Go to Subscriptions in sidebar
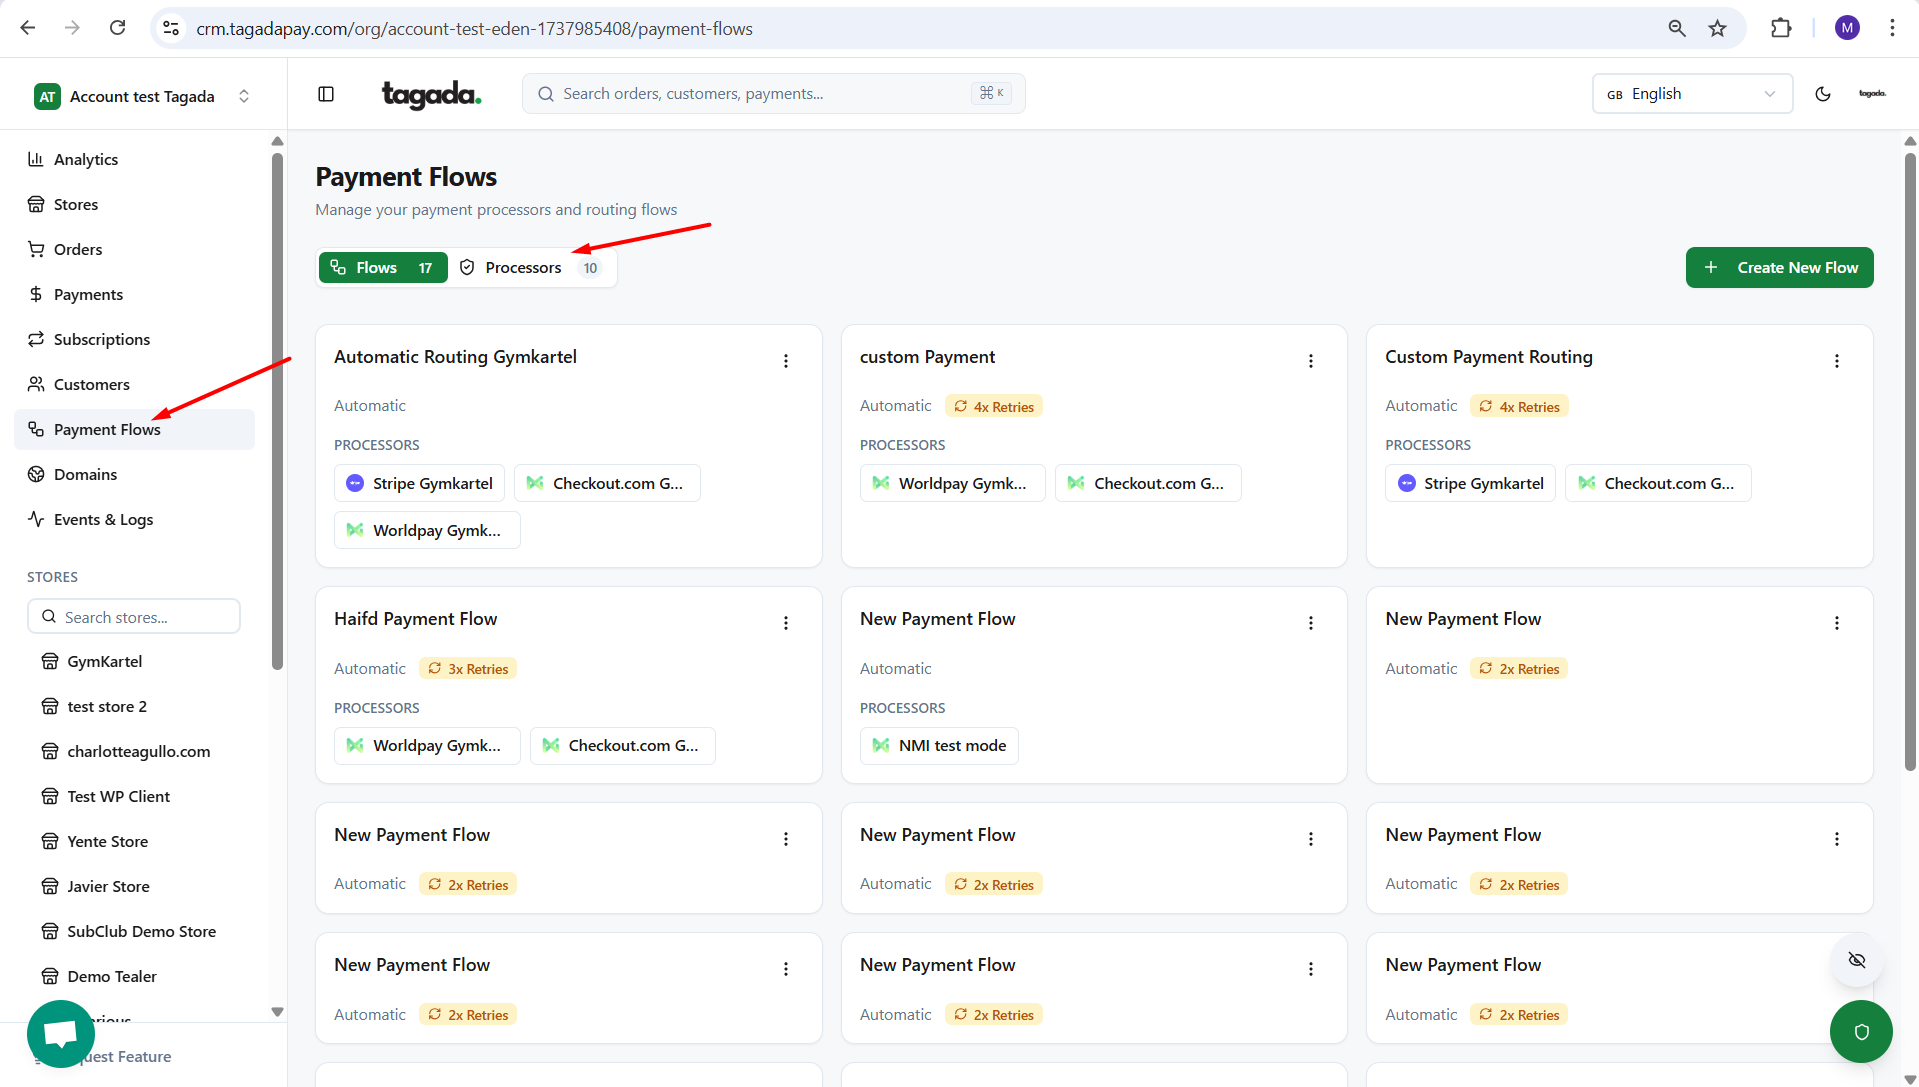The width and height of the screenshot is (1919, 1087). coord(102,339)
